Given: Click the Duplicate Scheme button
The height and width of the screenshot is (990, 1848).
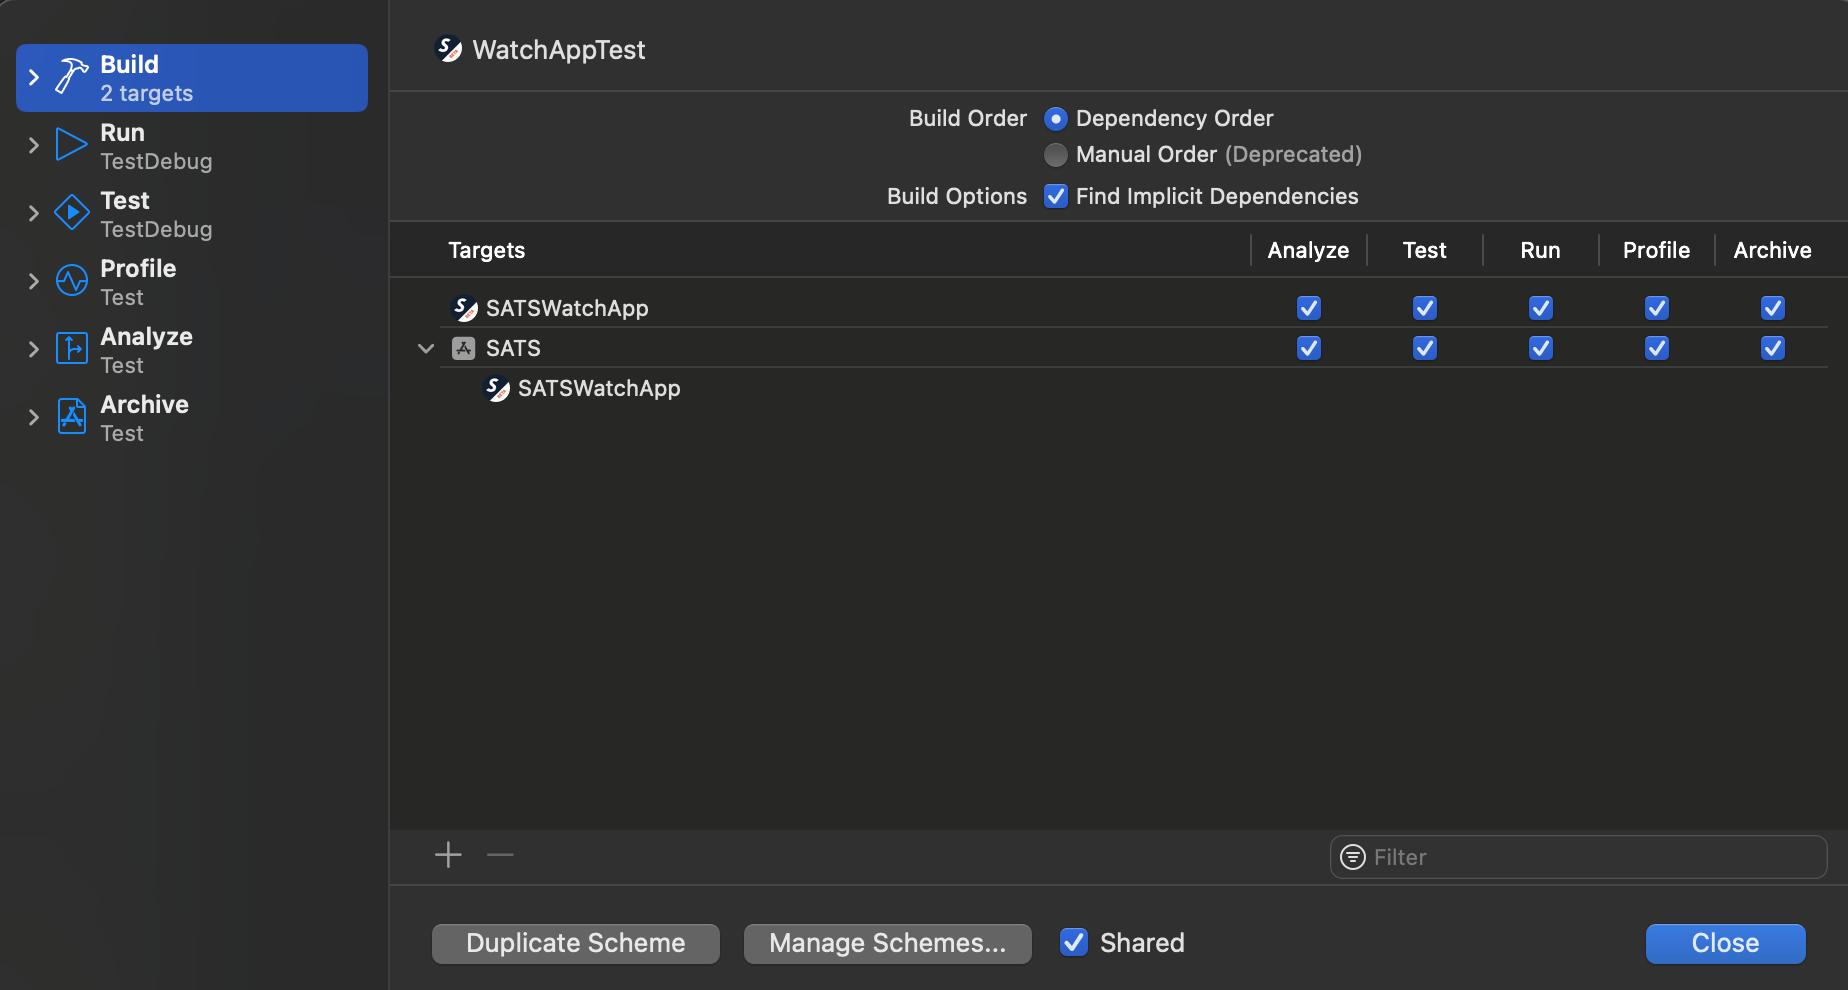Looking at the screenshot, I should pyautogui.click(x=575, y=943).
